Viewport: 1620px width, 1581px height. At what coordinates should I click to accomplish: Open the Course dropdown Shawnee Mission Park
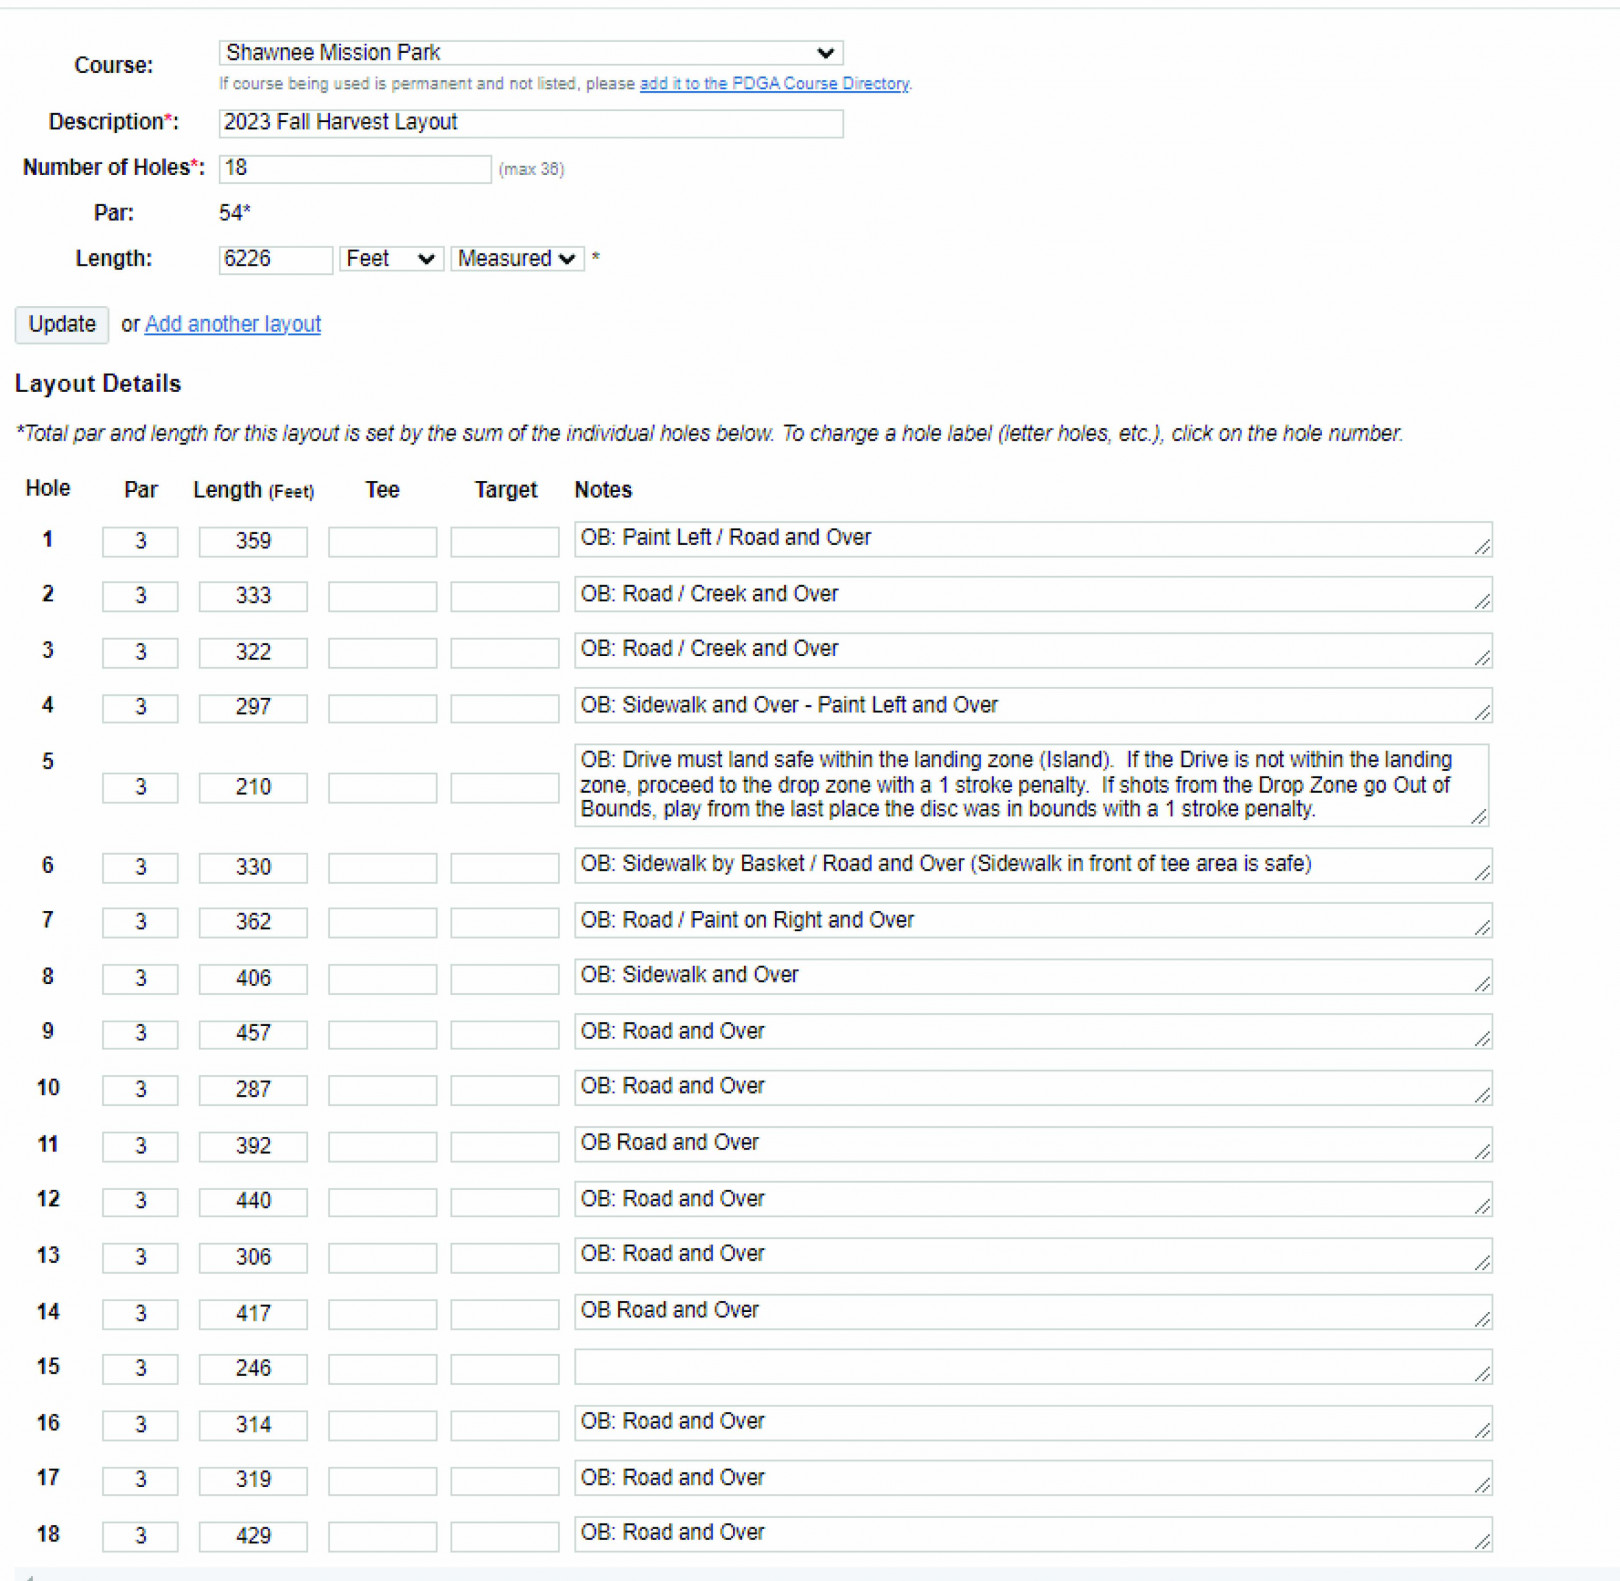(x=530, y=53)
